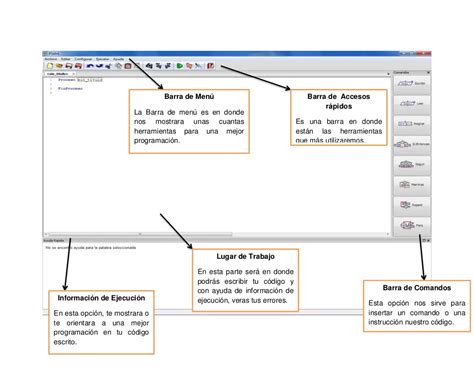Choose the Save As toolbar icon

coord(78,66)
